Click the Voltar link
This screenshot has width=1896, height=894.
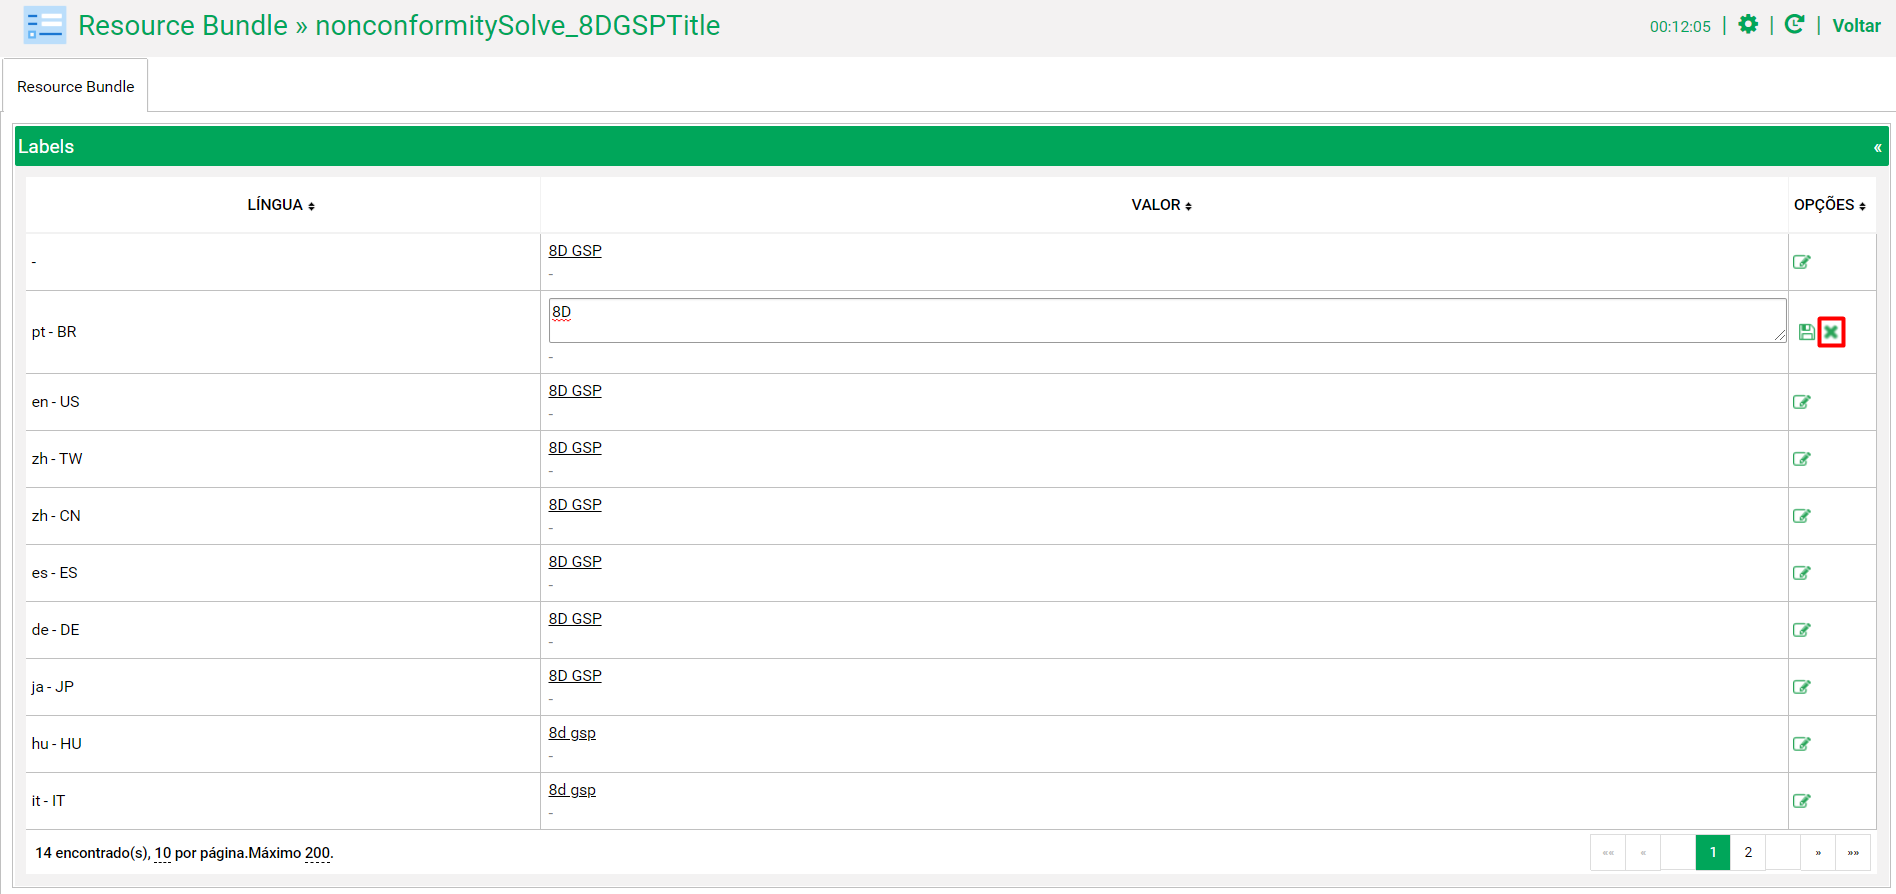[1856, 26]
